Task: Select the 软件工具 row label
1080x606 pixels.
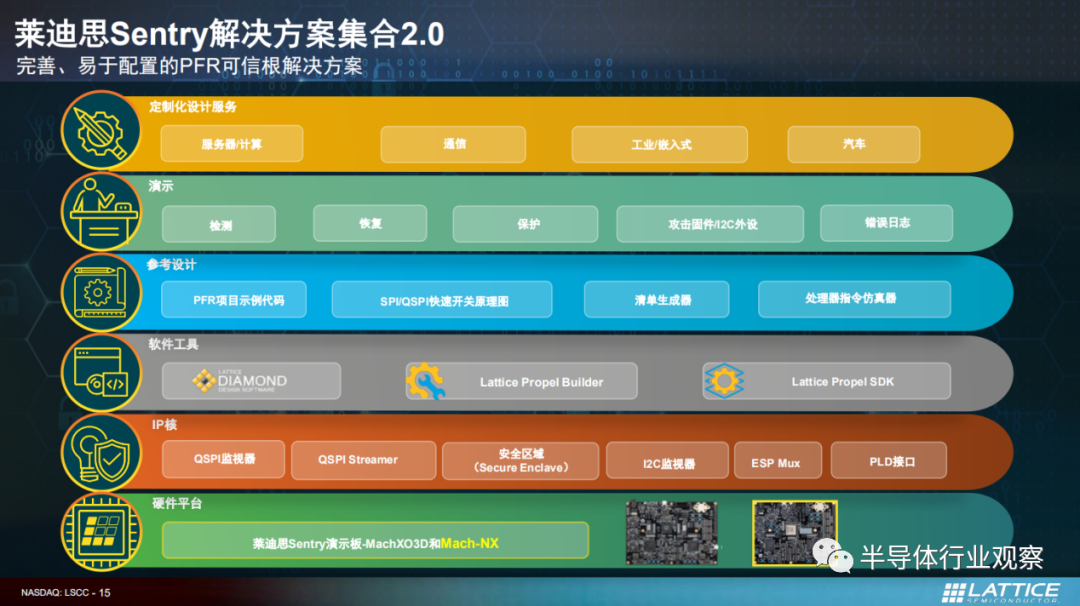Action: tap(174, 344)
